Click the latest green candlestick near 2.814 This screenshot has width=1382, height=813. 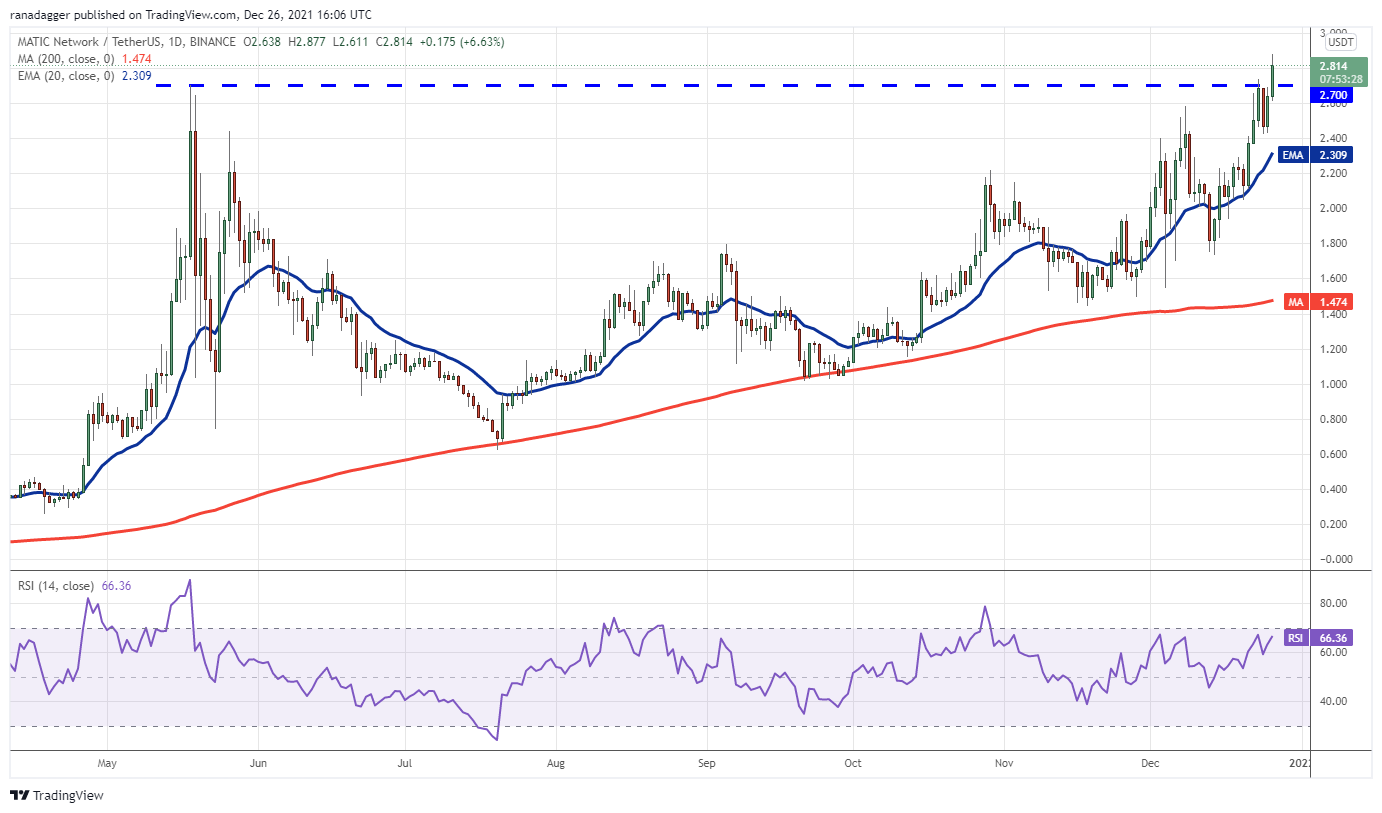(1272, 81)
